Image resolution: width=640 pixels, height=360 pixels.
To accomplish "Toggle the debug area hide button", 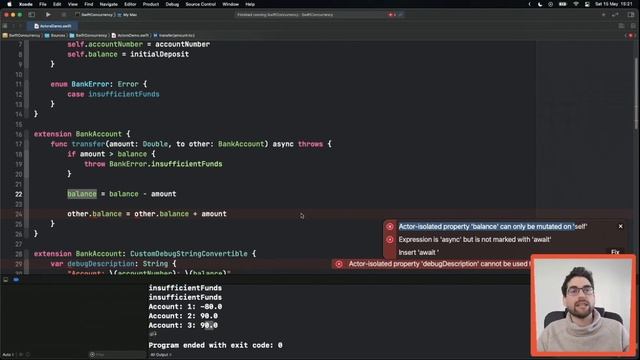I will coord(6,280).
